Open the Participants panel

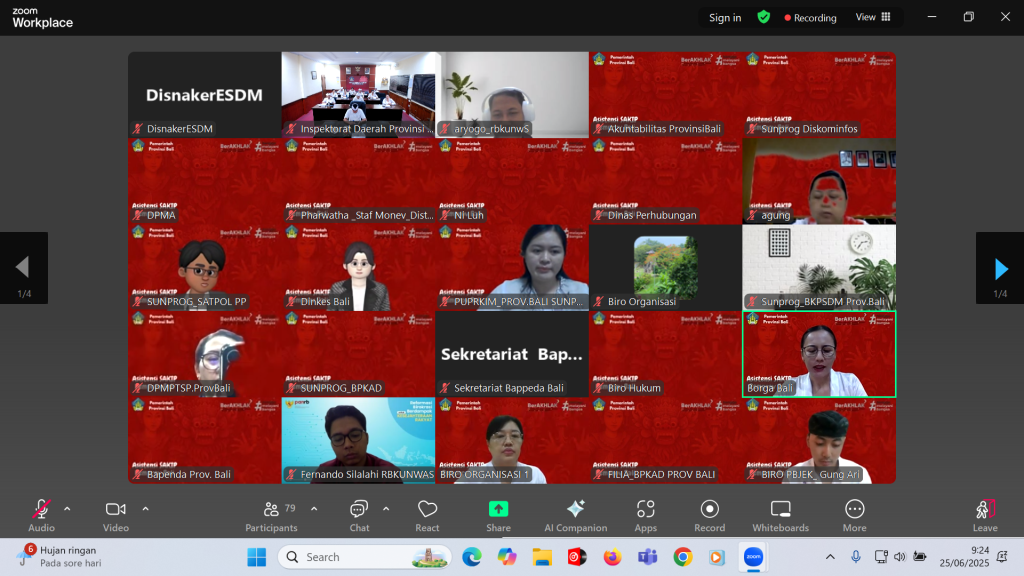point(271,514)
